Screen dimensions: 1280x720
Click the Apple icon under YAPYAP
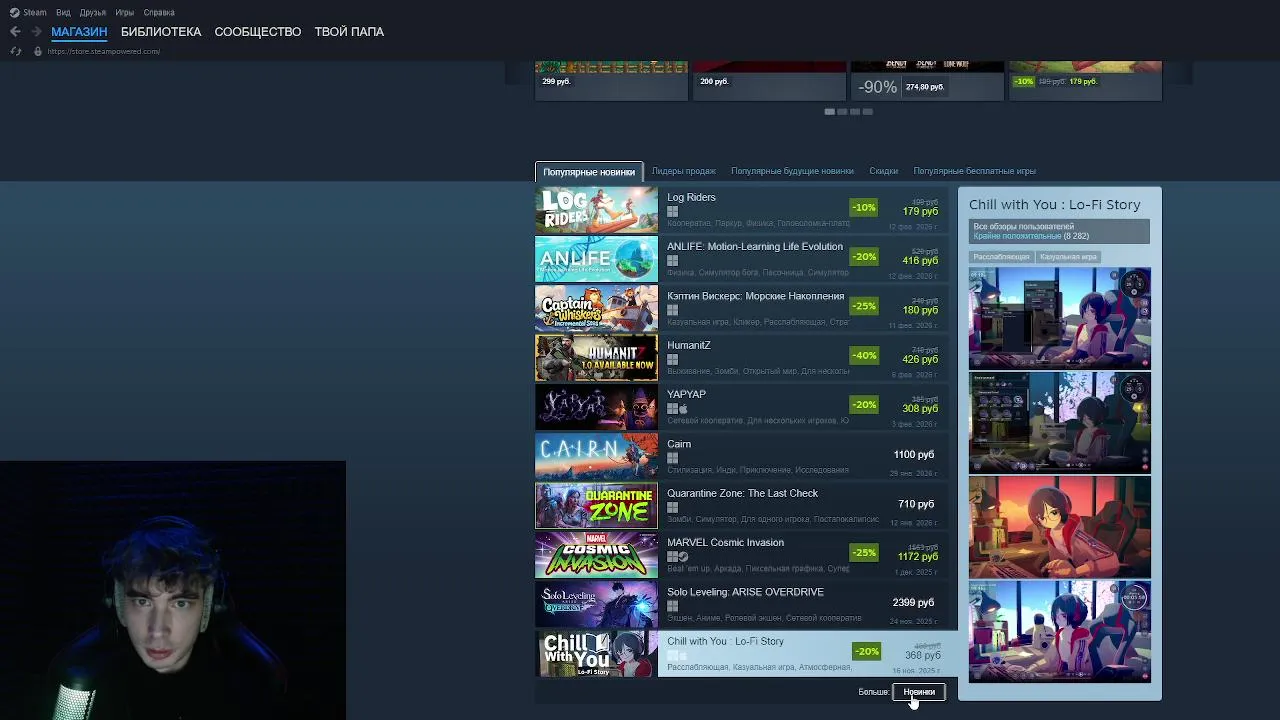(x=684, y=408)
